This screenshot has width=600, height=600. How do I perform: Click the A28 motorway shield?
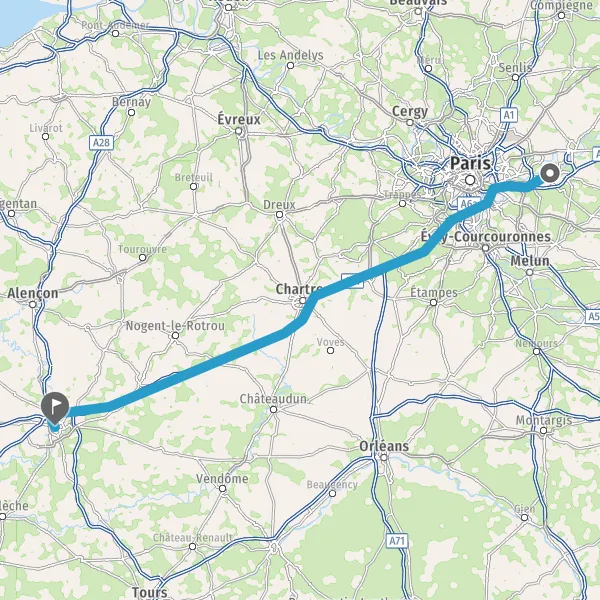[x=101, y=142]
